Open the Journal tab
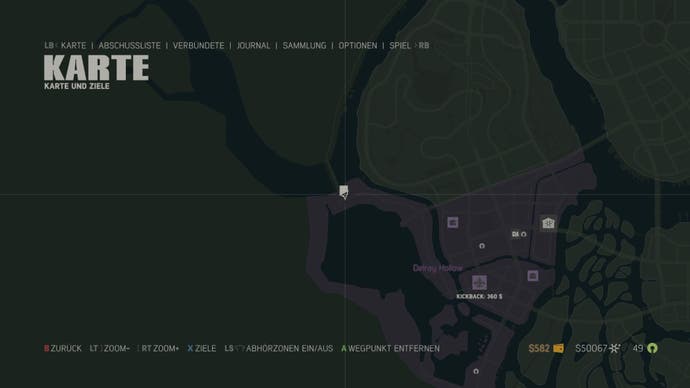 pos(253,46)
